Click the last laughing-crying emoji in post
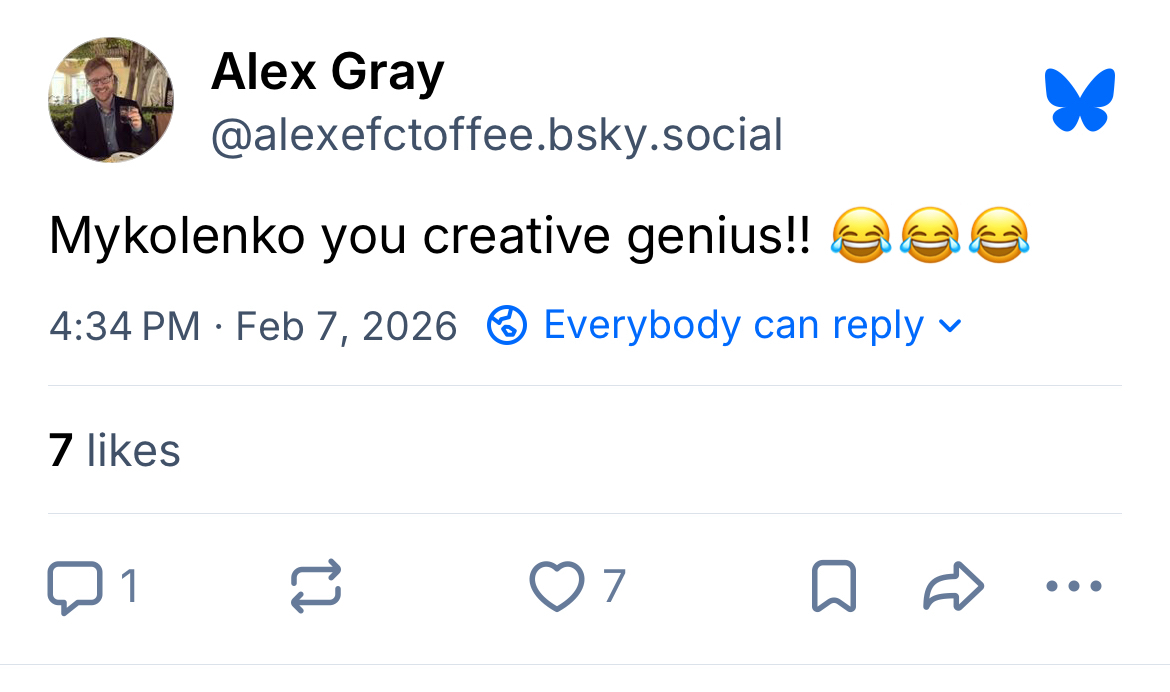 pyautogui.click(x=998, y=237)
